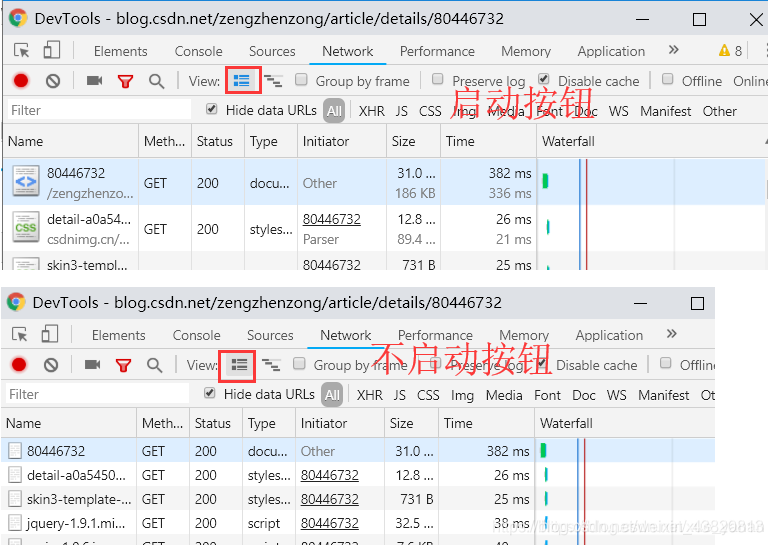
Task: Expand more tabs chevron in top DevTools window
Action: (x=673, y=50)
